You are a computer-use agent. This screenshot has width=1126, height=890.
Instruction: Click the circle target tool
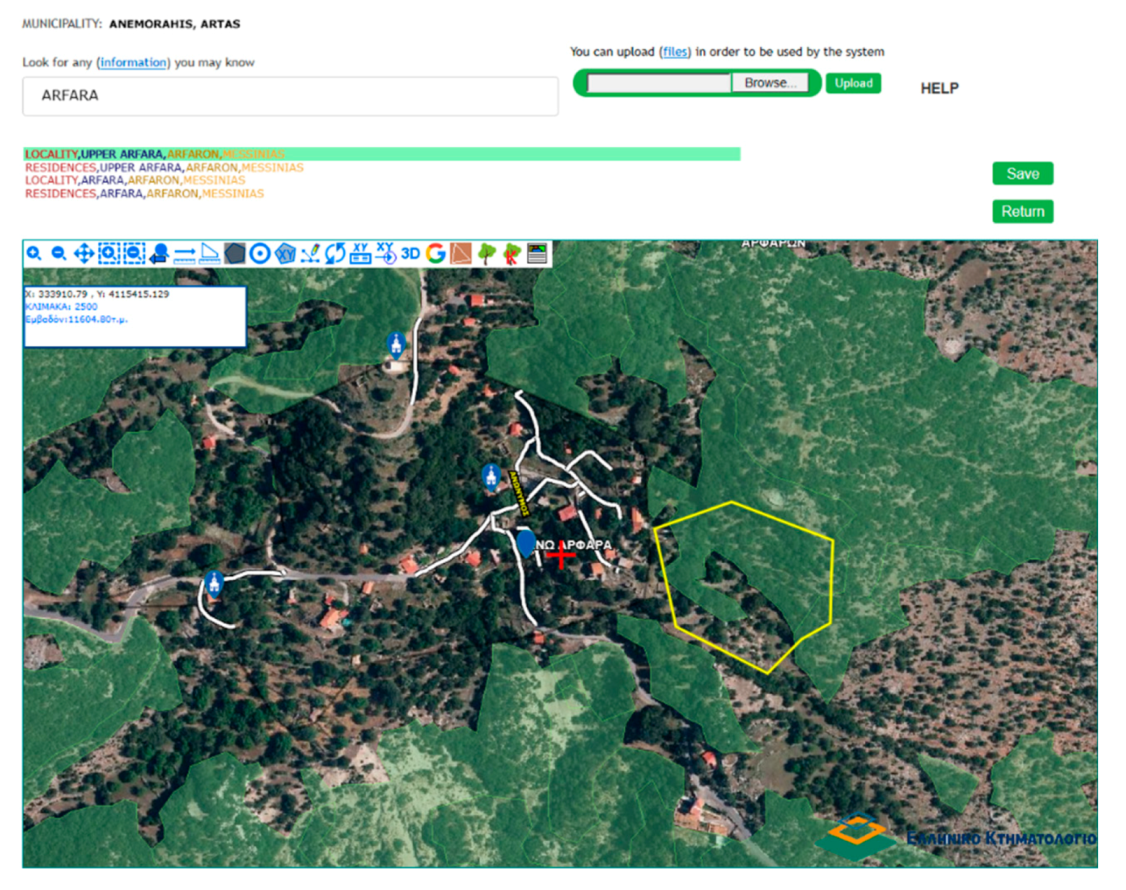coord(260,254)
